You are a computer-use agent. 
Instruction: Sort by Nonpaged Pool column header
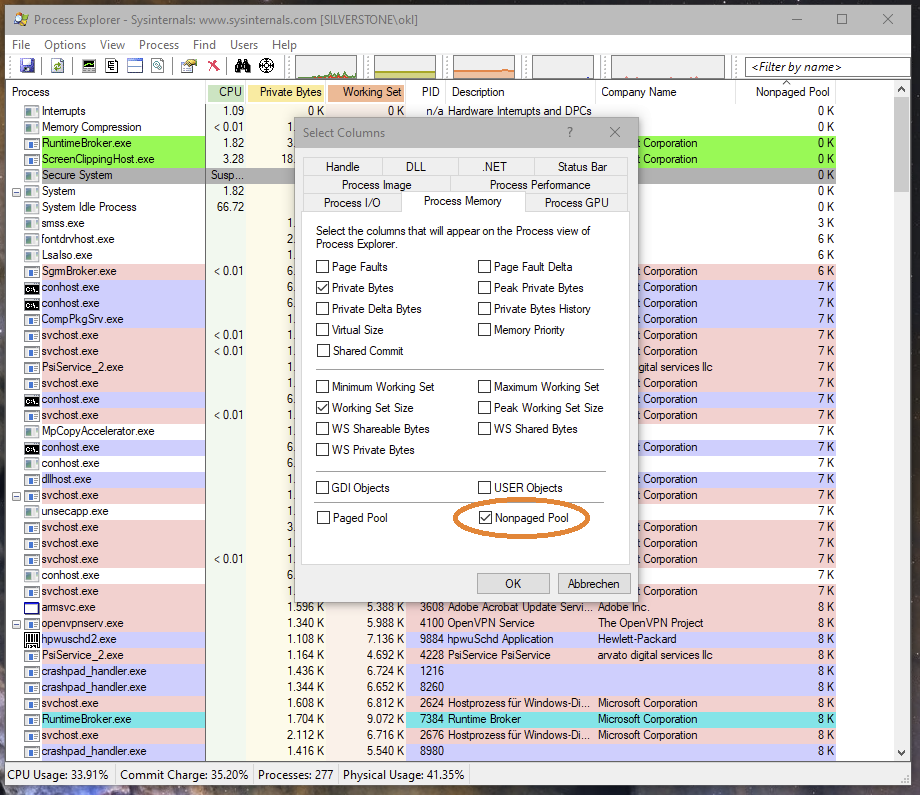(786, 92)
